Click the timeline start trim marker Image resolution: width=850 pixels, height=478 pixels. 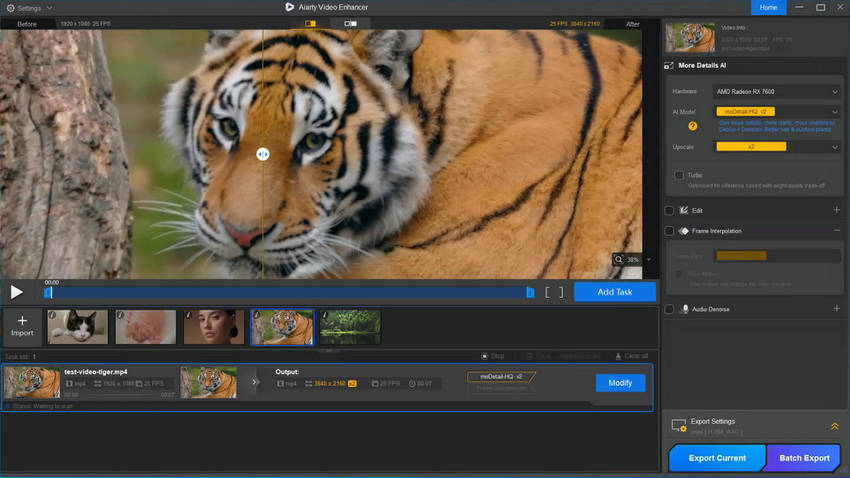coord(48,293)
